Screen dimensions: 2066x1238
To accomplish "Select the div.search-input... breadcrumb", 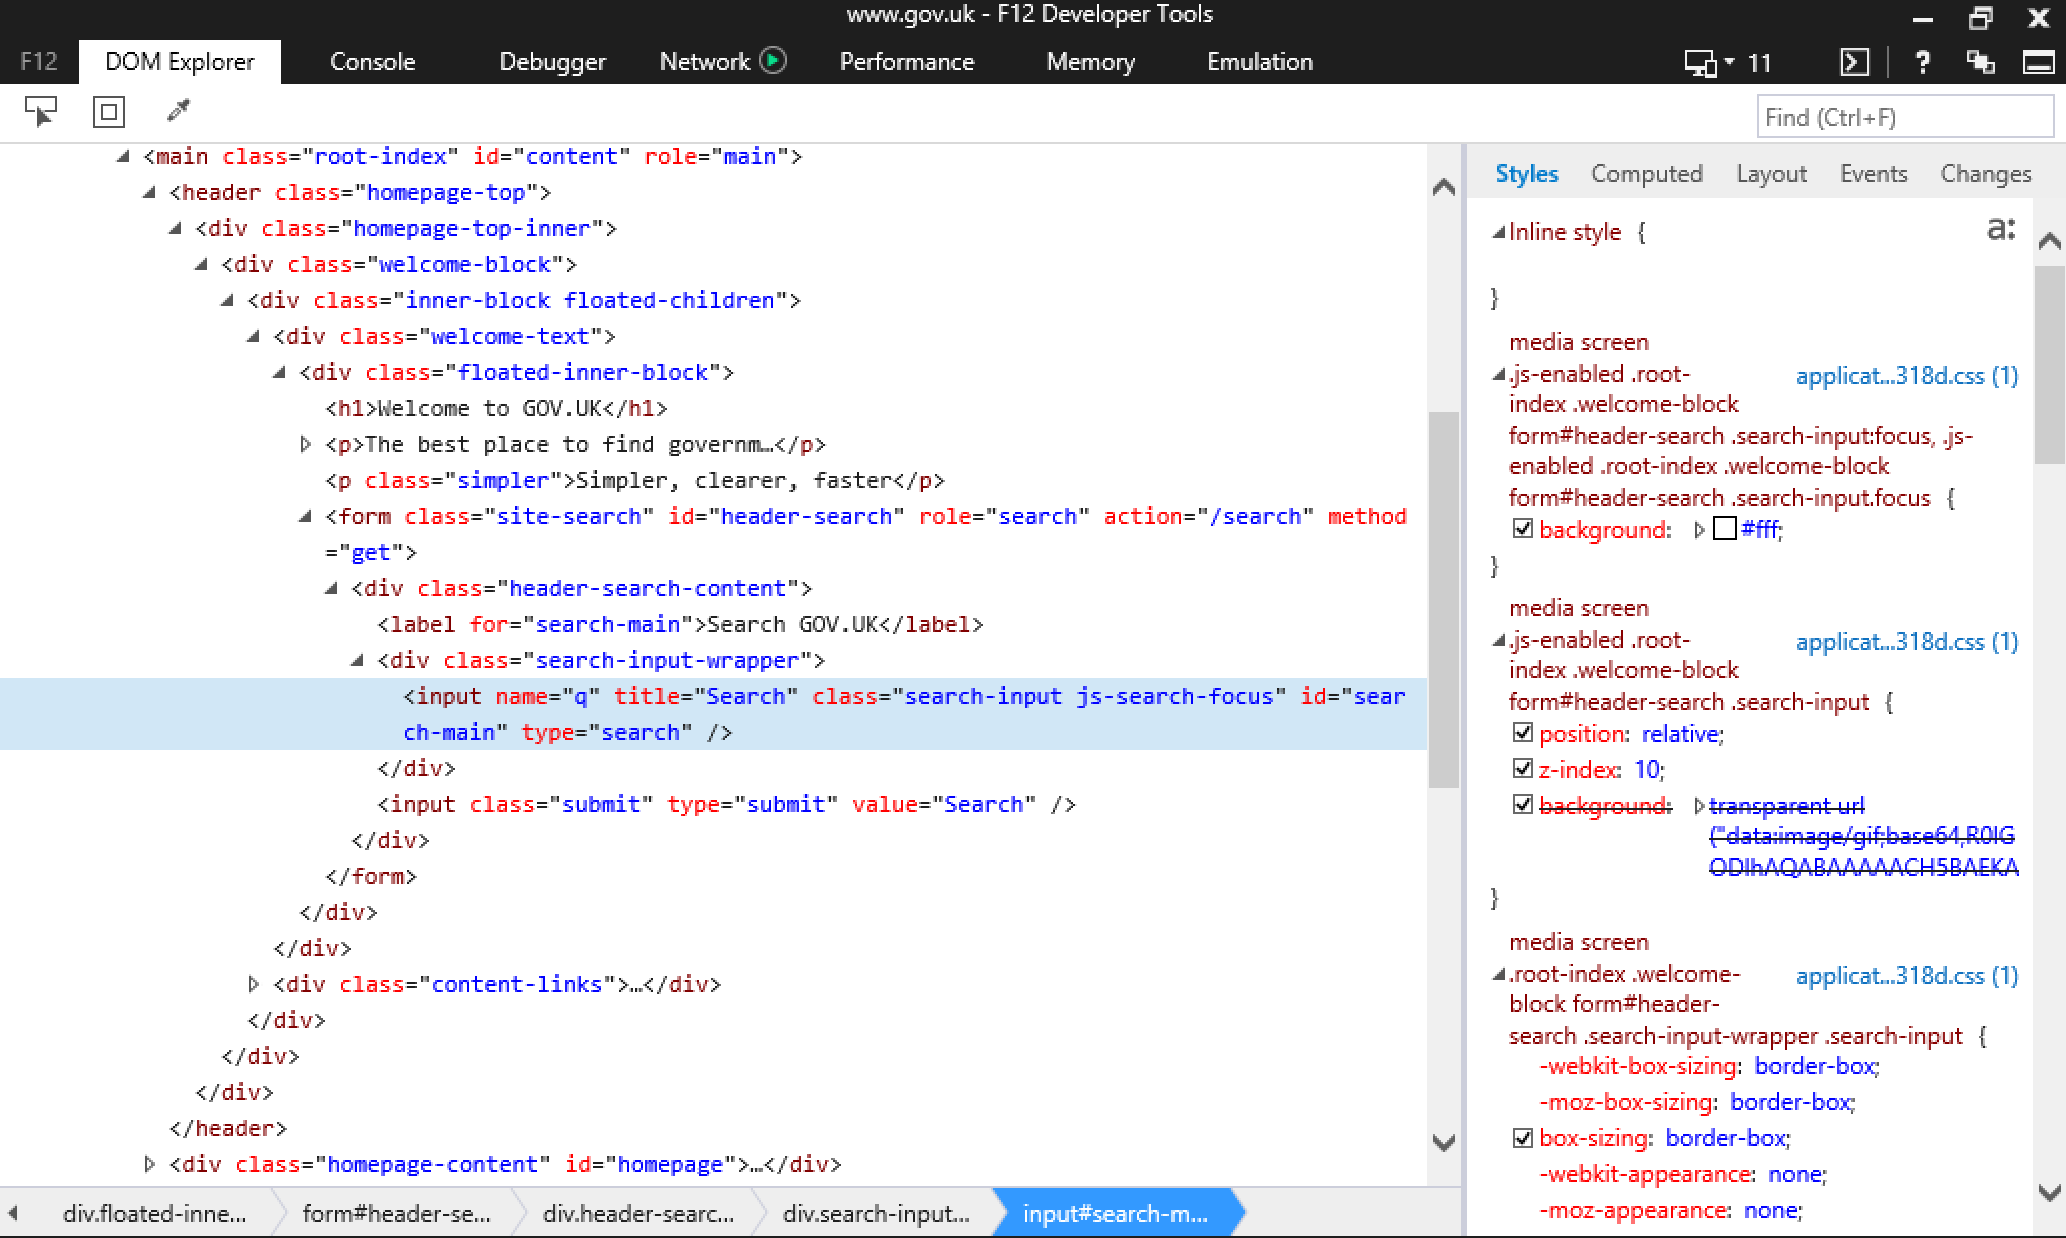I will pyautogui.click(x=876, y=1213).
